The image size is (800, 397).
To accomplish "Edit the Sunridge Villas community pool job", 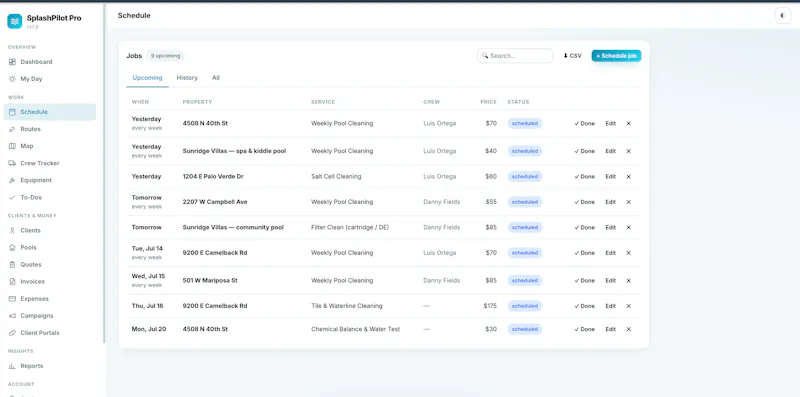I will pyautogui.click(x=610, y=228).
